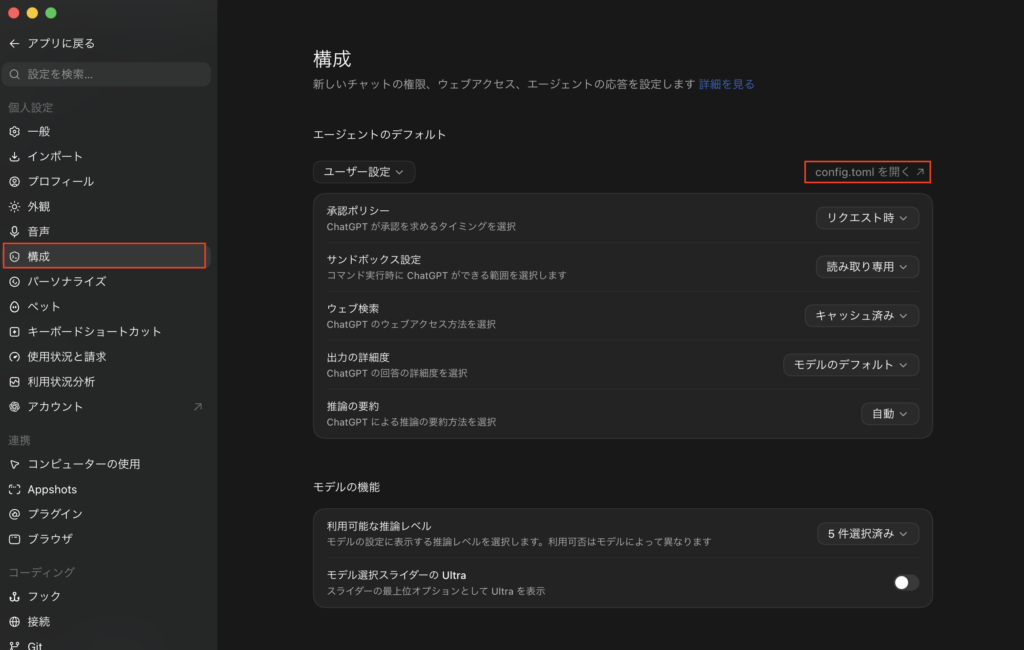1024x650 pixels.
Task: Click the Appshots capture icon
Action: [x=14, y=489]
